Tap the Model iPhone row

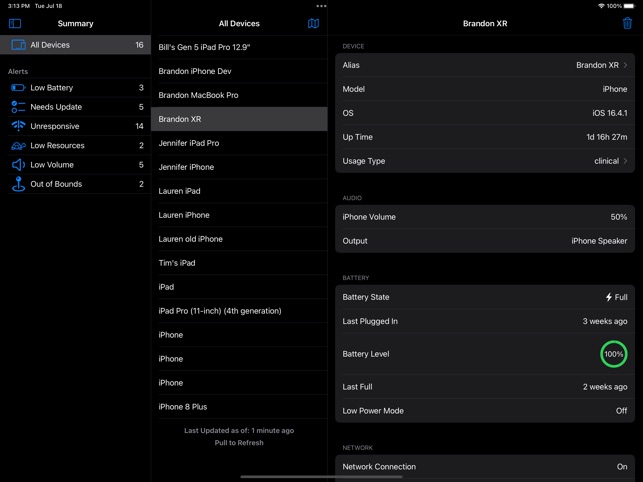coord(485,89)
